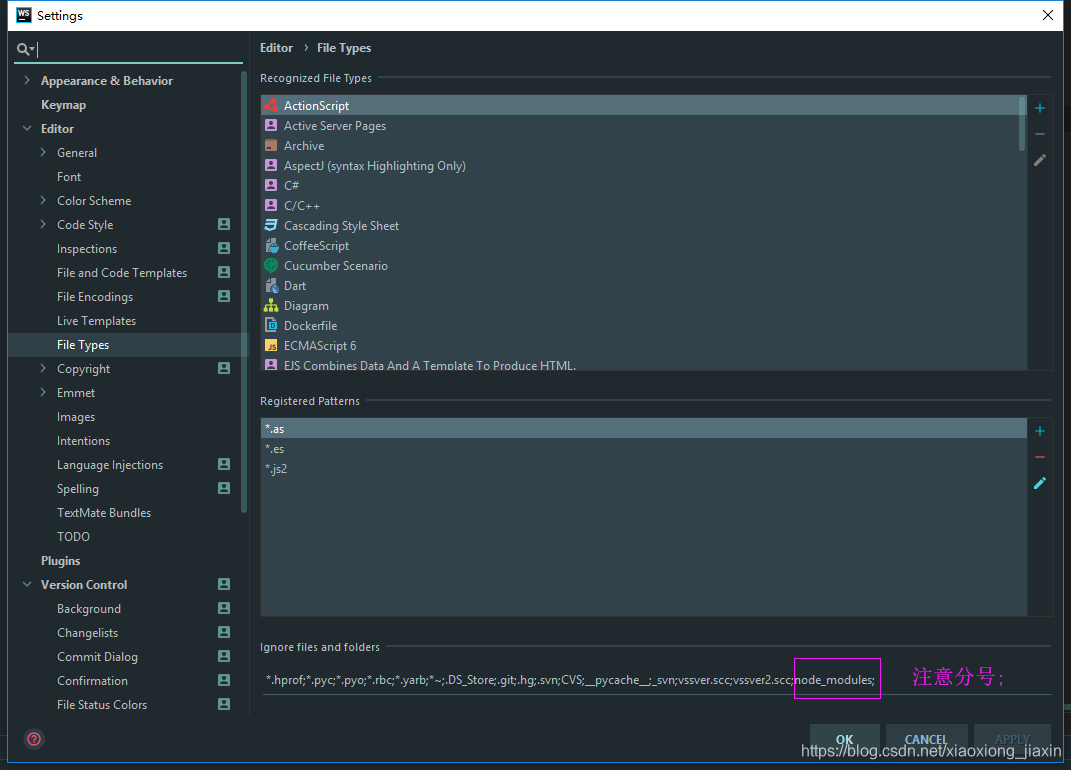This screenshot has height=770, width=1071.
Task: Remove the selected recognized file type
Action: click(1040, 134)
